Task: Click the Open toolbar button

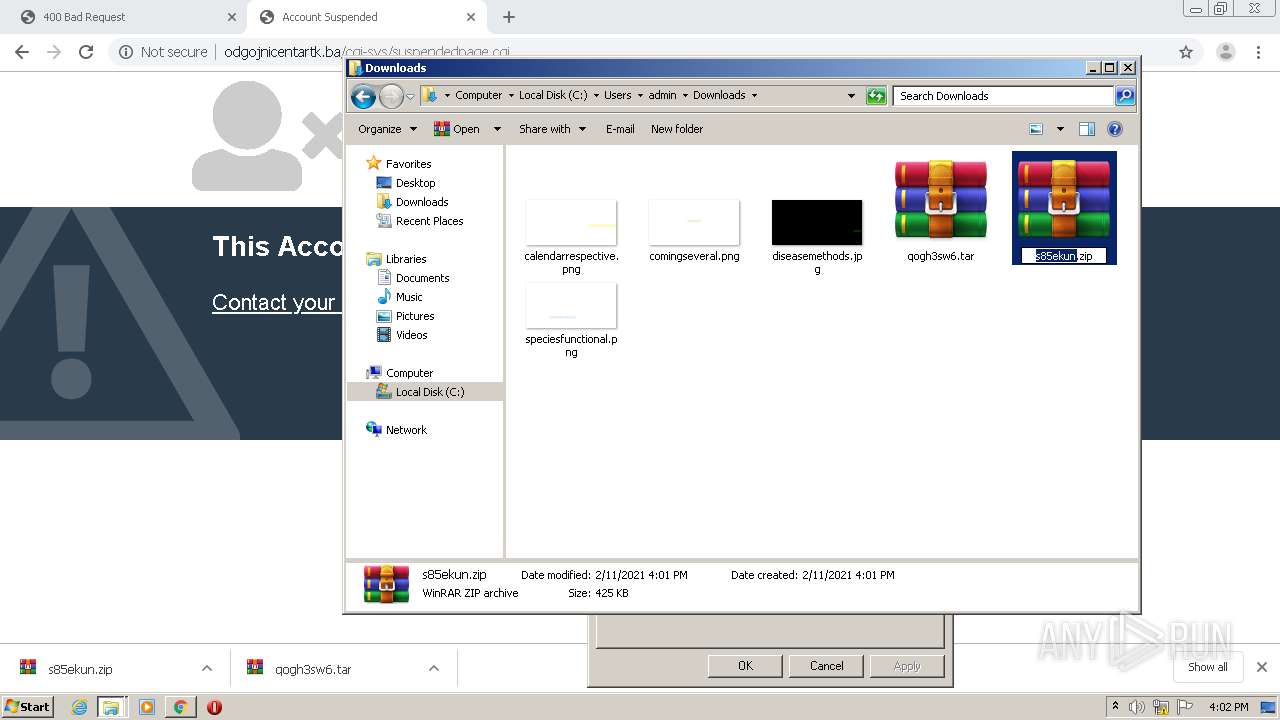Action: point(458,129)
